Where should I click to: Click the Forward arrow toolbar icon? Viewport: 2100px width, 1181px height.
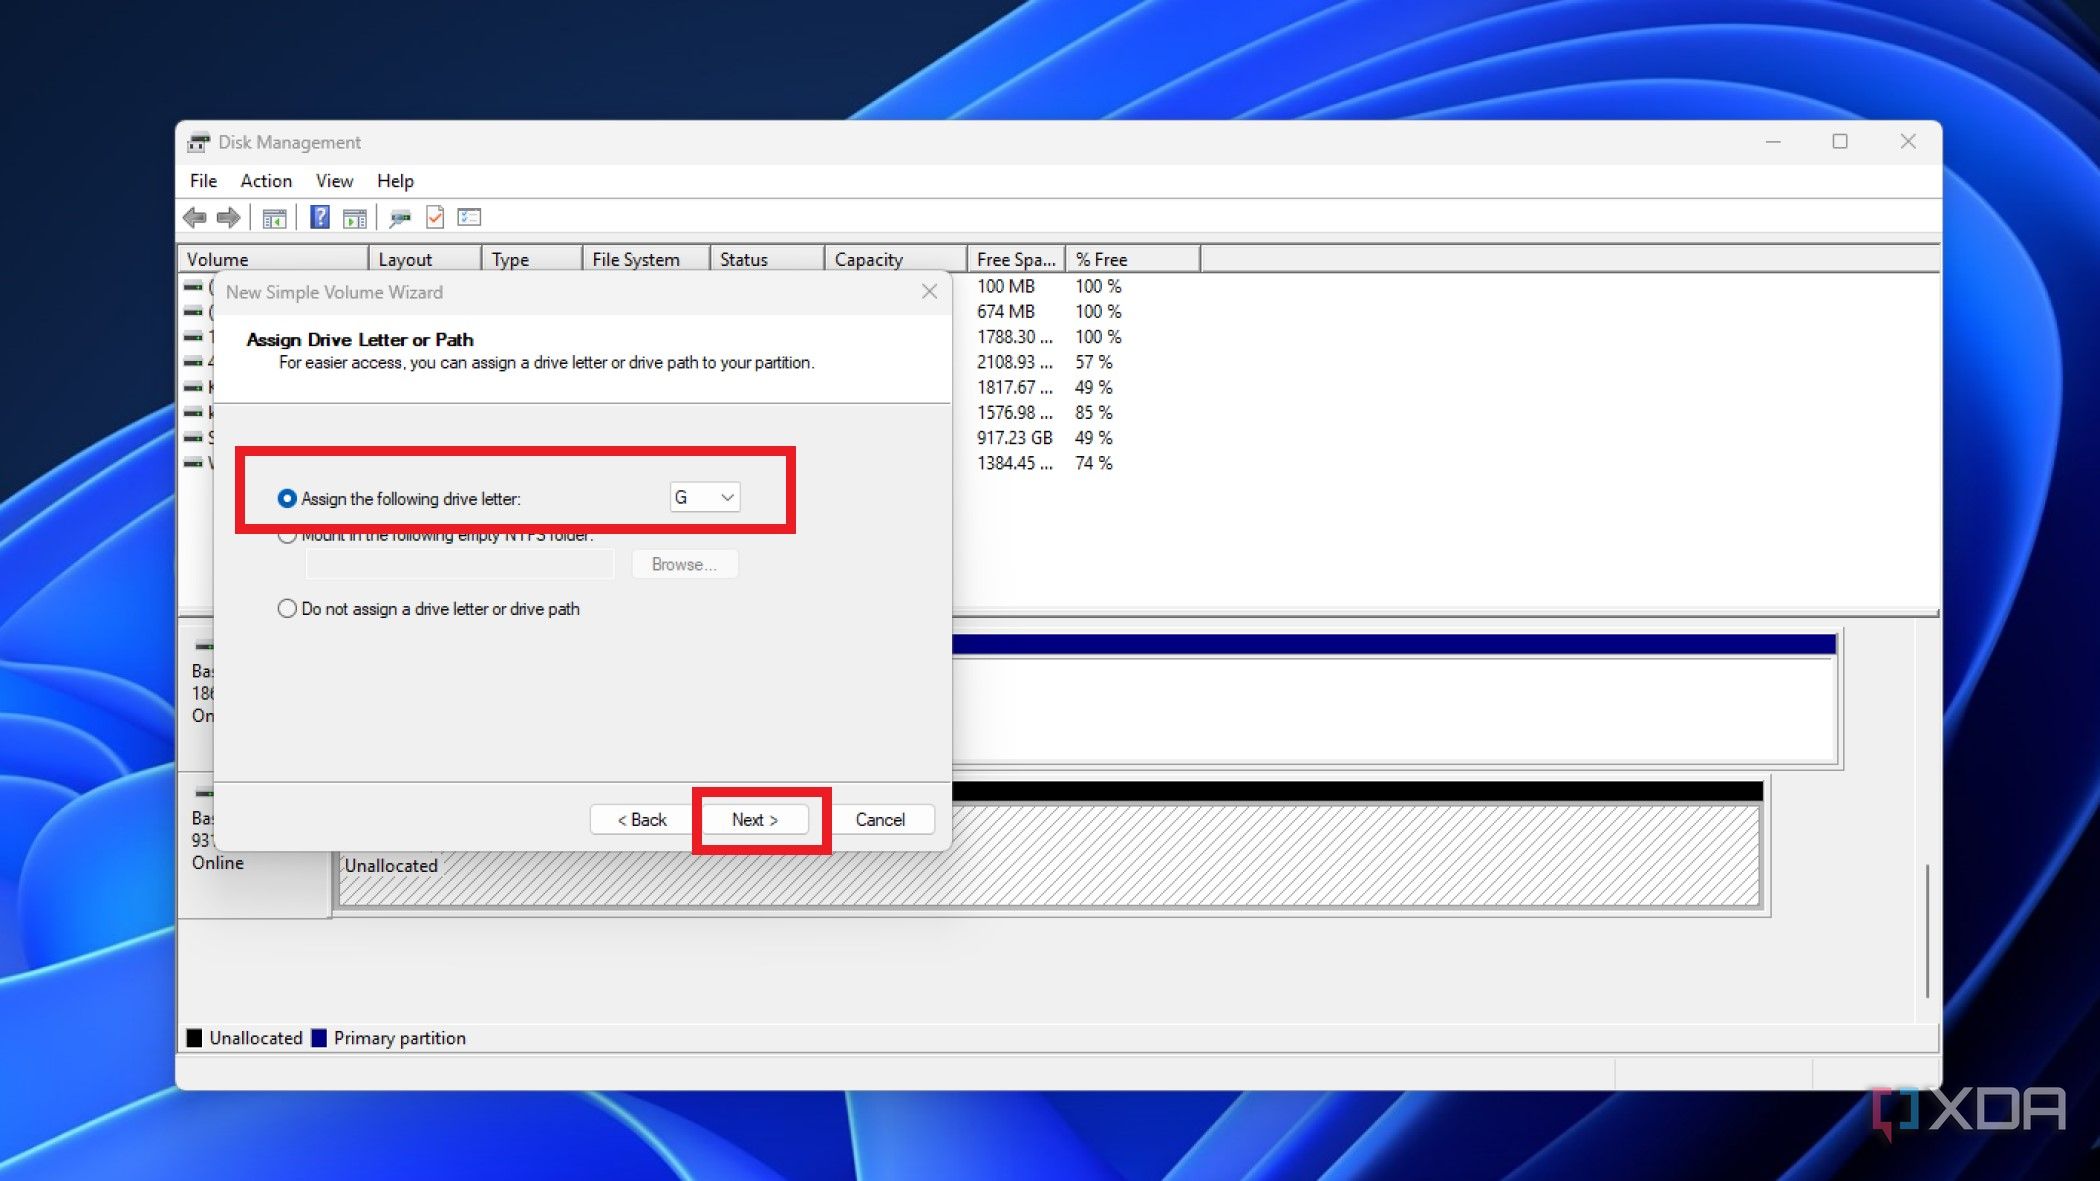point(228,217)
